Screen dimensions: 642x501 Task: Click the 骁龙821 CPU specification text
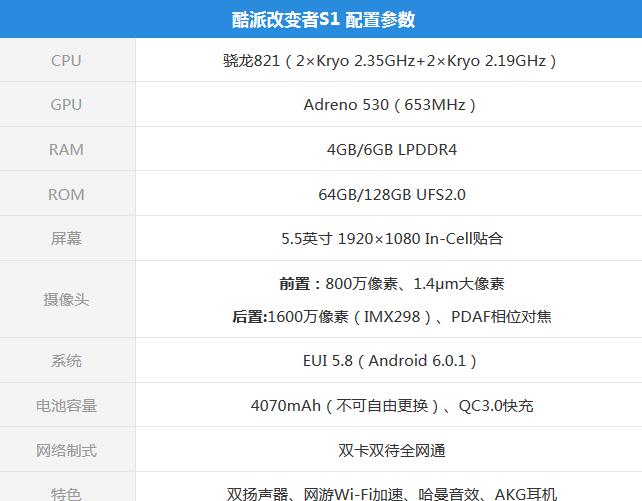(x=389, y=61)
